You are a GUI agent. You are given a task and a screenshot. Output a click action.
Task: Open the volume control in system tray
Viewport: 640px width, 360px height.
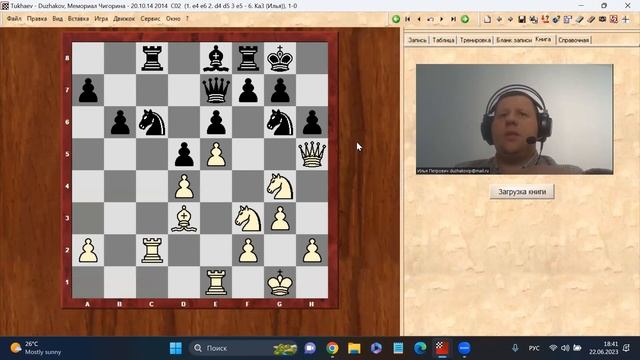pos(565,348)
